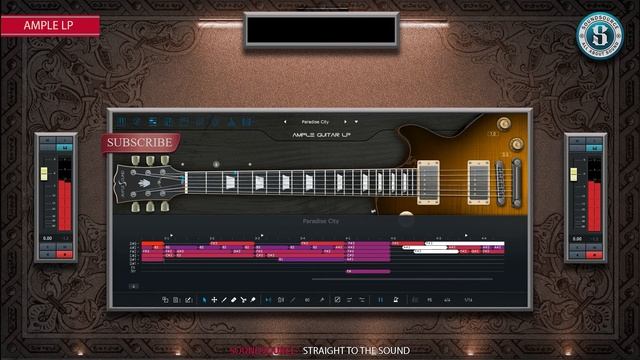Image resolution: width=640 pixels, height=360 pixels.
Task: Select the pointer tool in Riffer toolbar
Action: [x=204, y=300]
